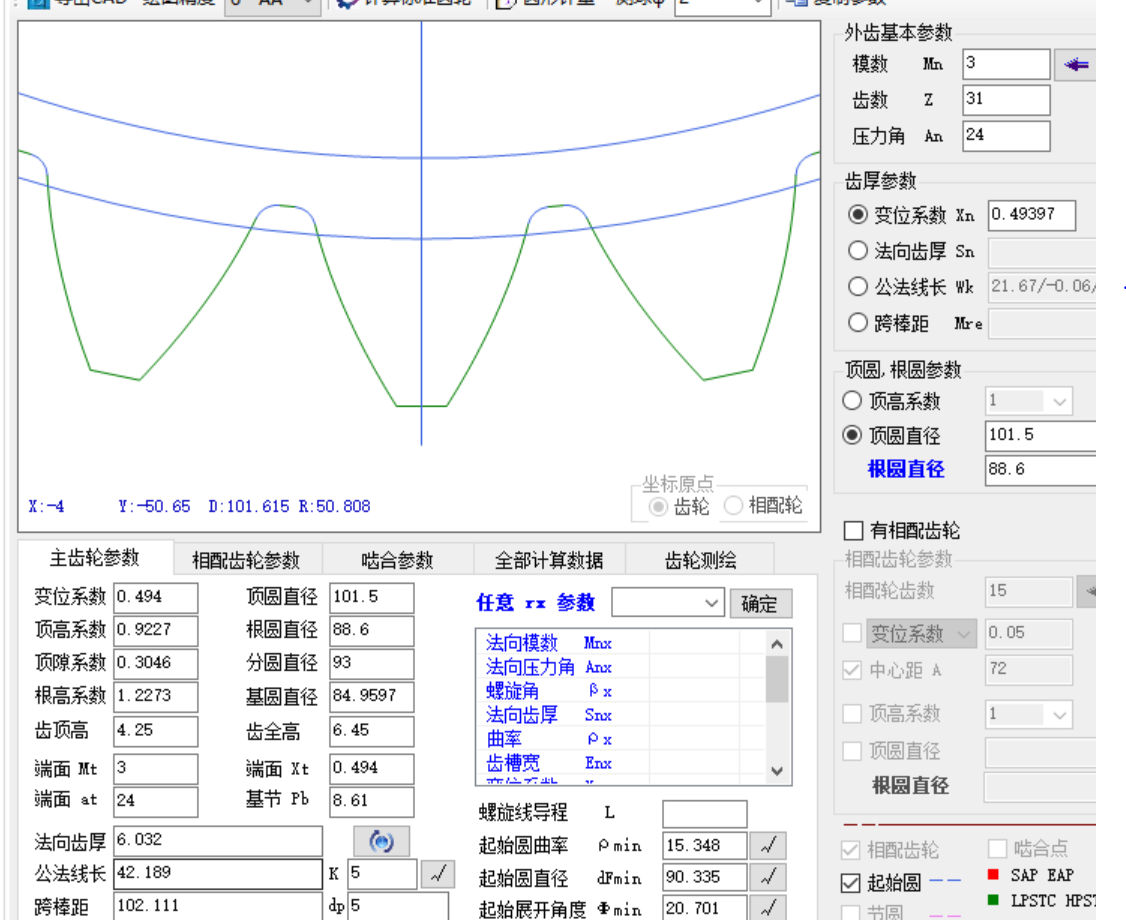Viewport: 1126px width, 920px height.
Task: Open the 全部计算数据 tab
Action: tap(549, 560)
